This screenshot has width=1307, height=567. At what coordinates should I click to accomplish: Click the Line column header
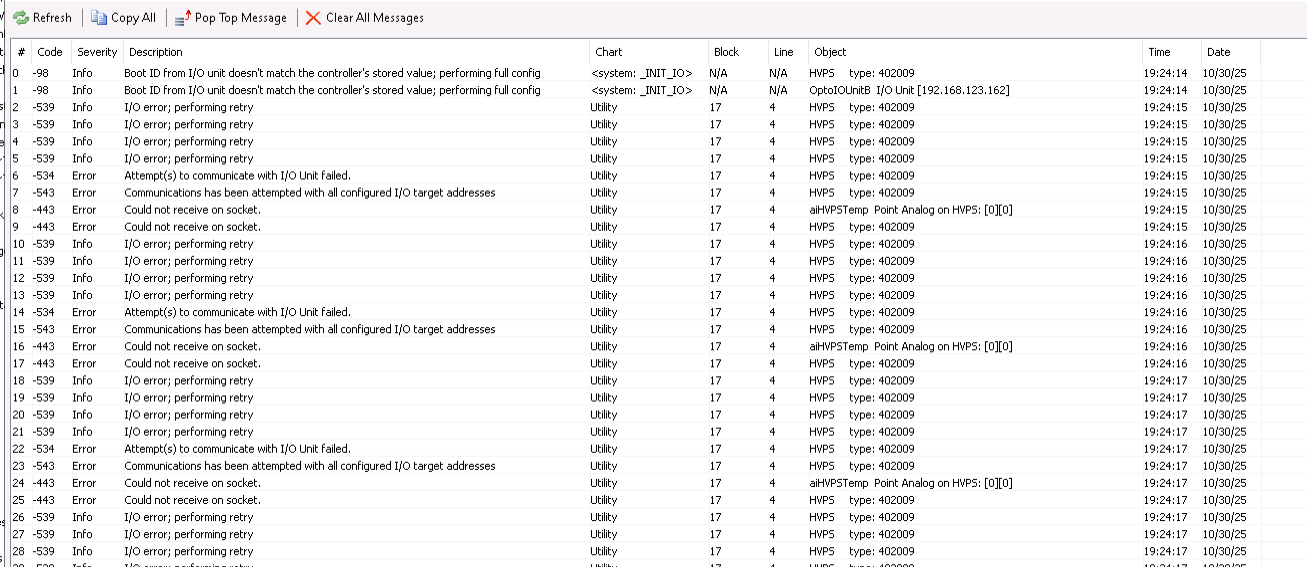click(x=783, y=52)
